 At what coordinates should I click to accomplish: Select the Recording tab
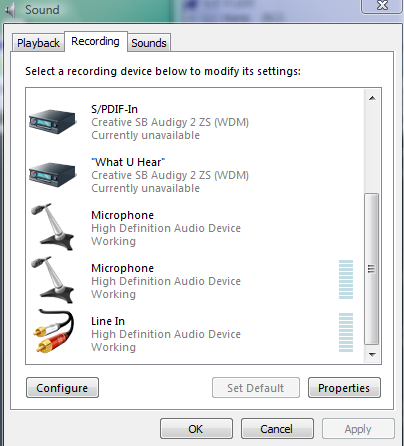96,42
